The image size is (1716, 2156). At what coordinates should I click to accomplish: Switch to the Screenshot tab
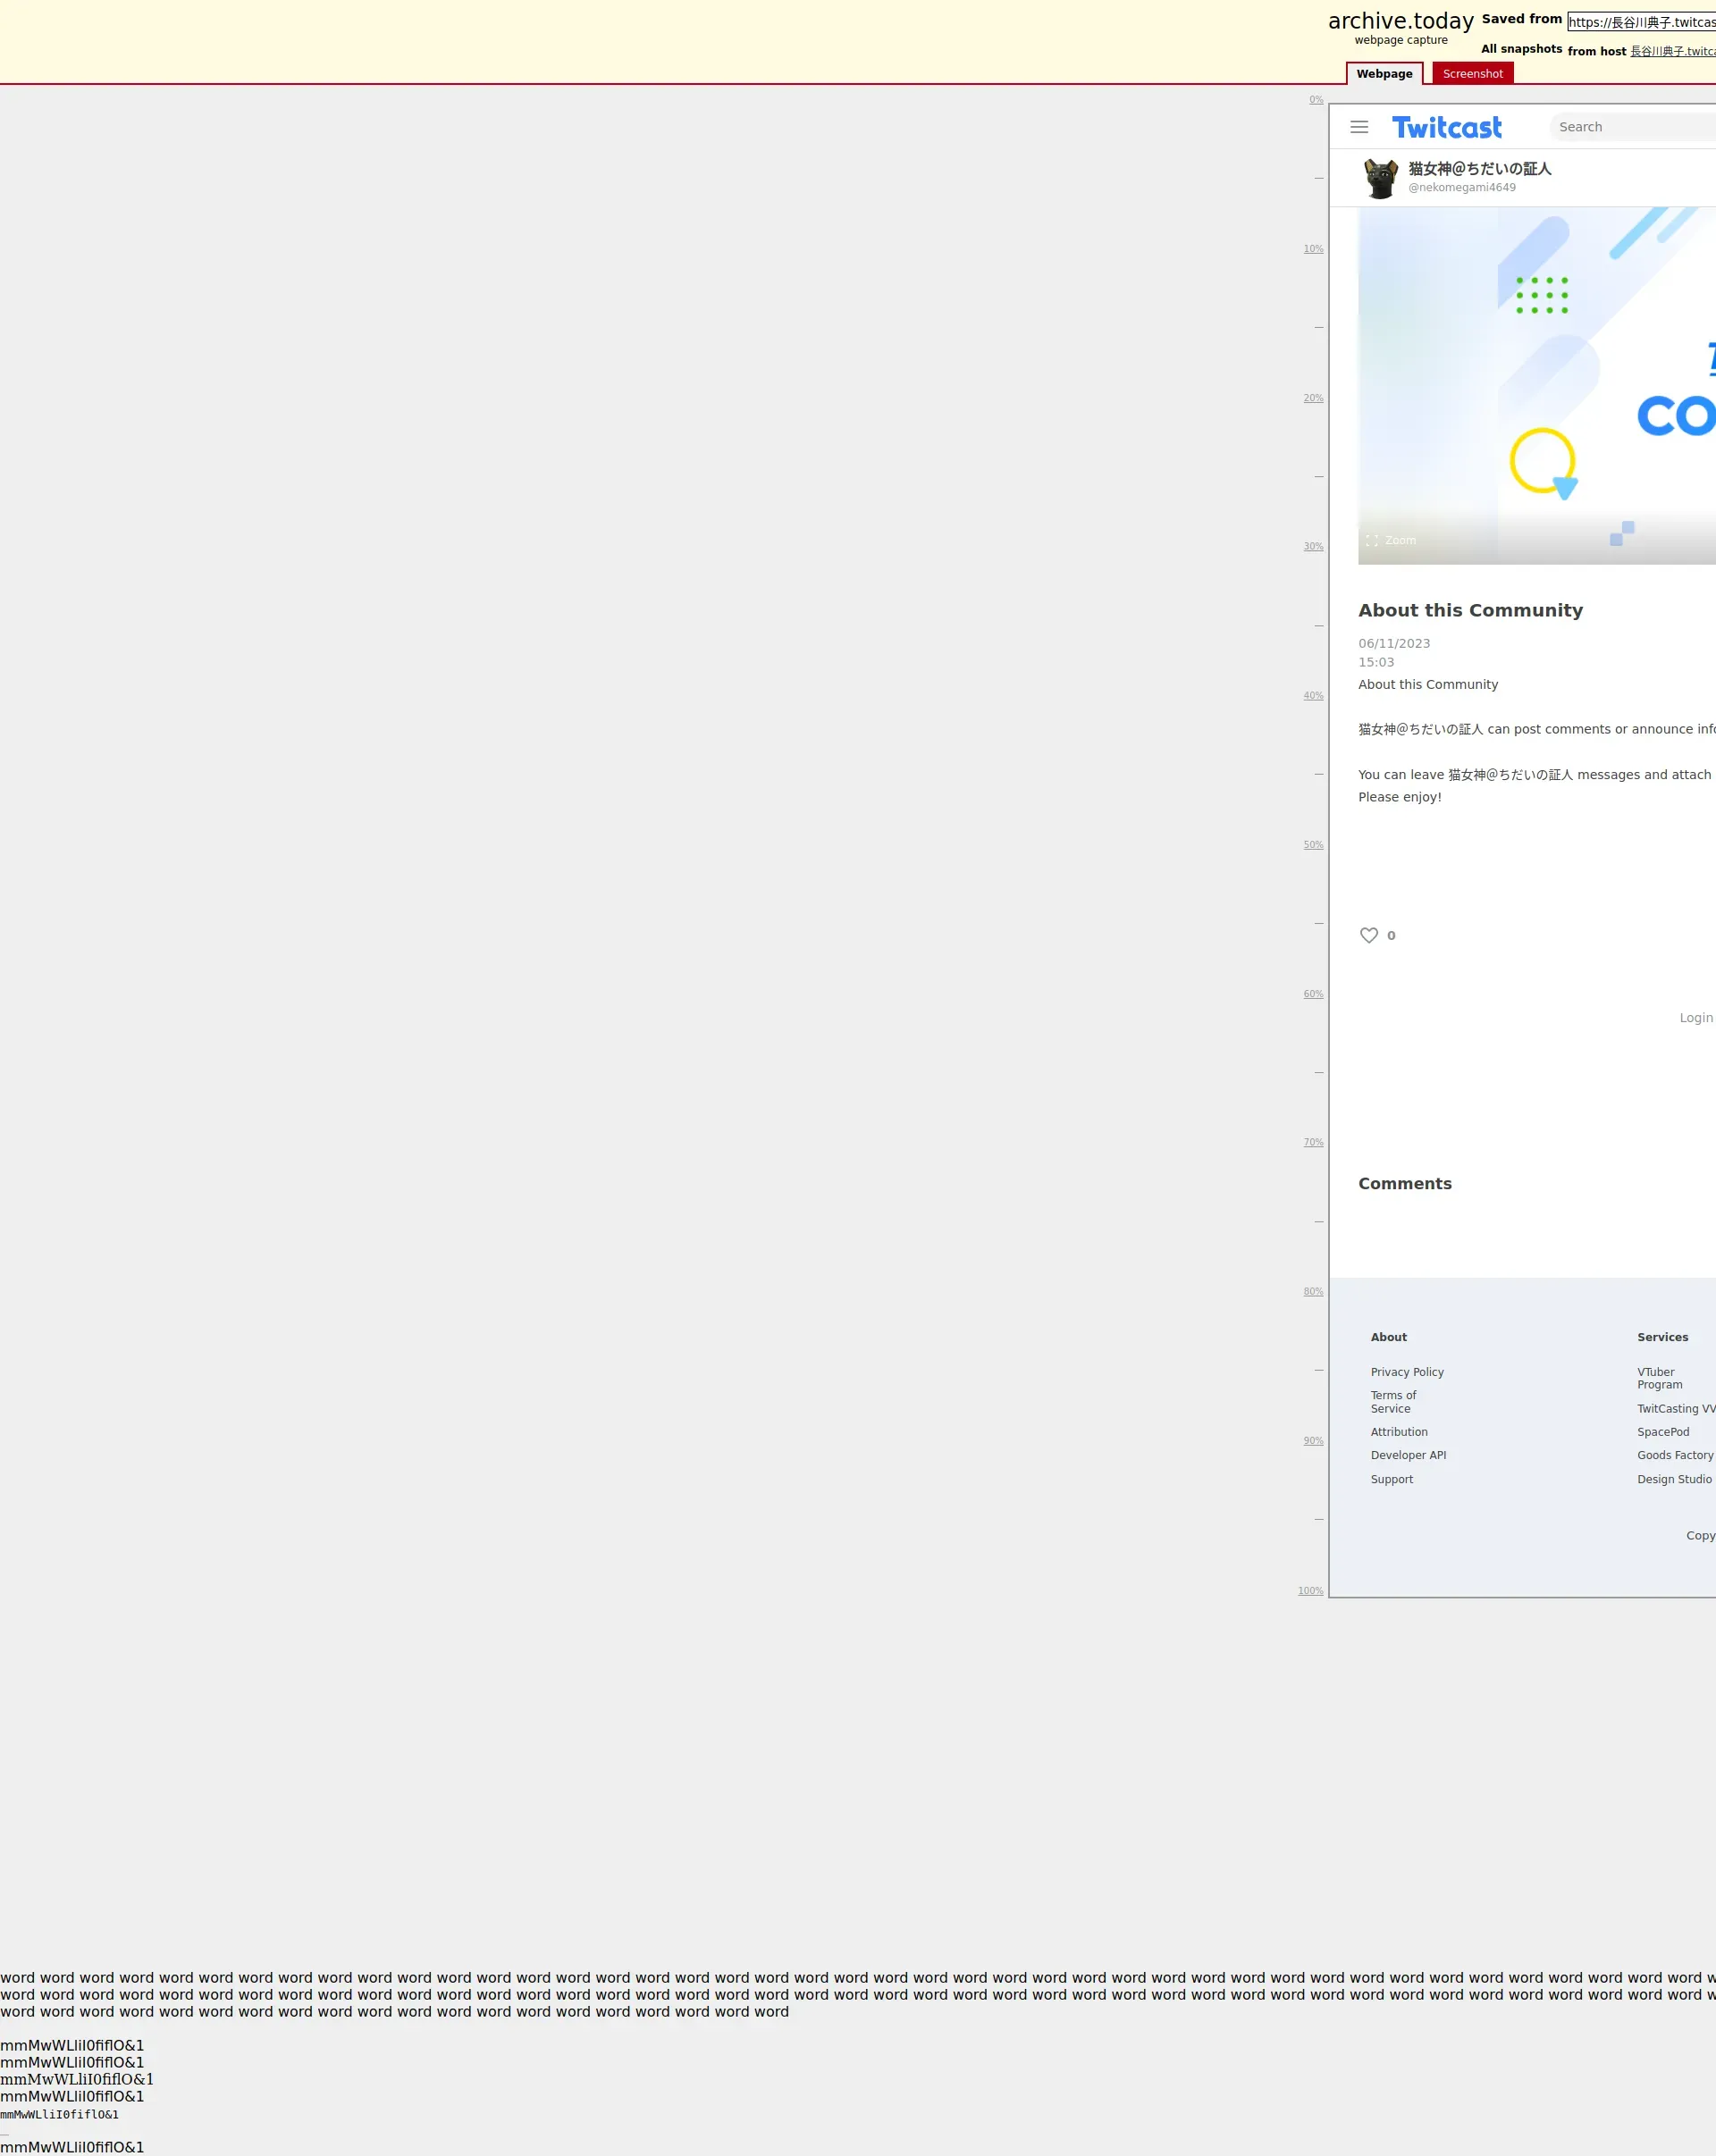coord(1472,74)
